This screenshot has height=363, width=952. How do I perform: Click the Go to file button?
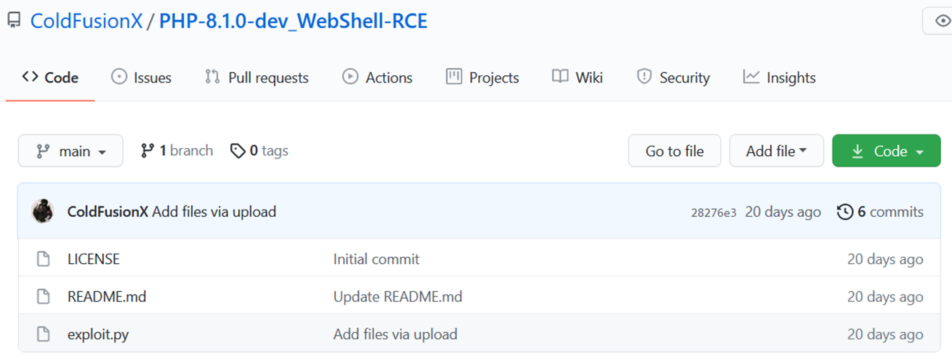pyautogui.click(x=675, y=151)
